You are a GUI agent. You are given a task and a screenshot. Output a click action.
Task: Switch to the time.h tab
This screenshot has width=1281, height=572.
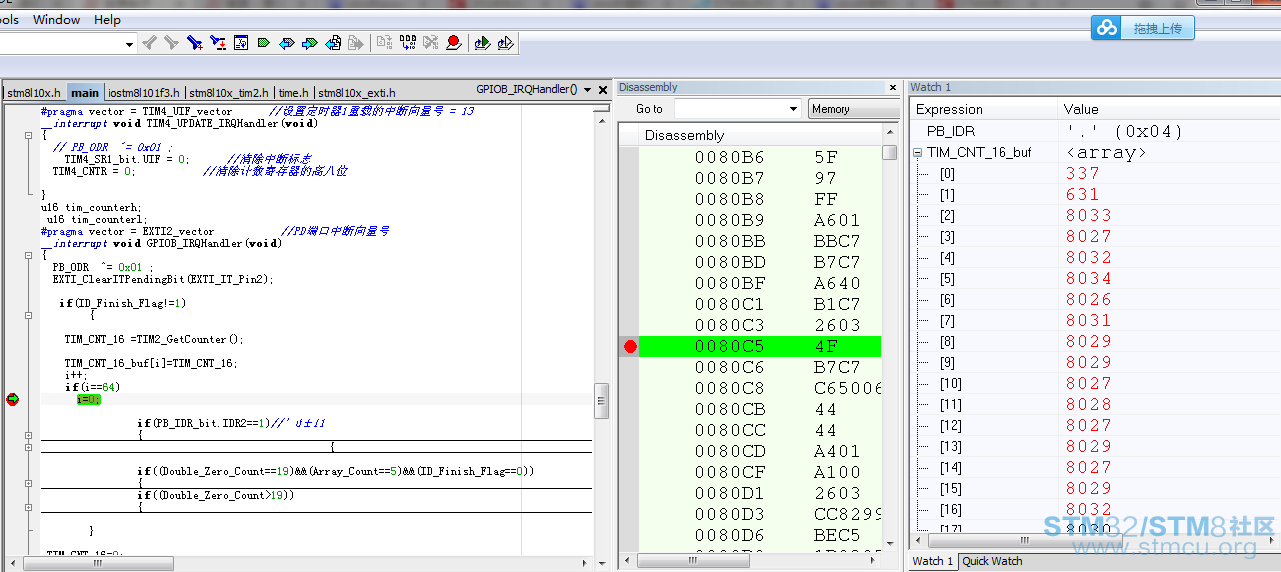(294, 92)
